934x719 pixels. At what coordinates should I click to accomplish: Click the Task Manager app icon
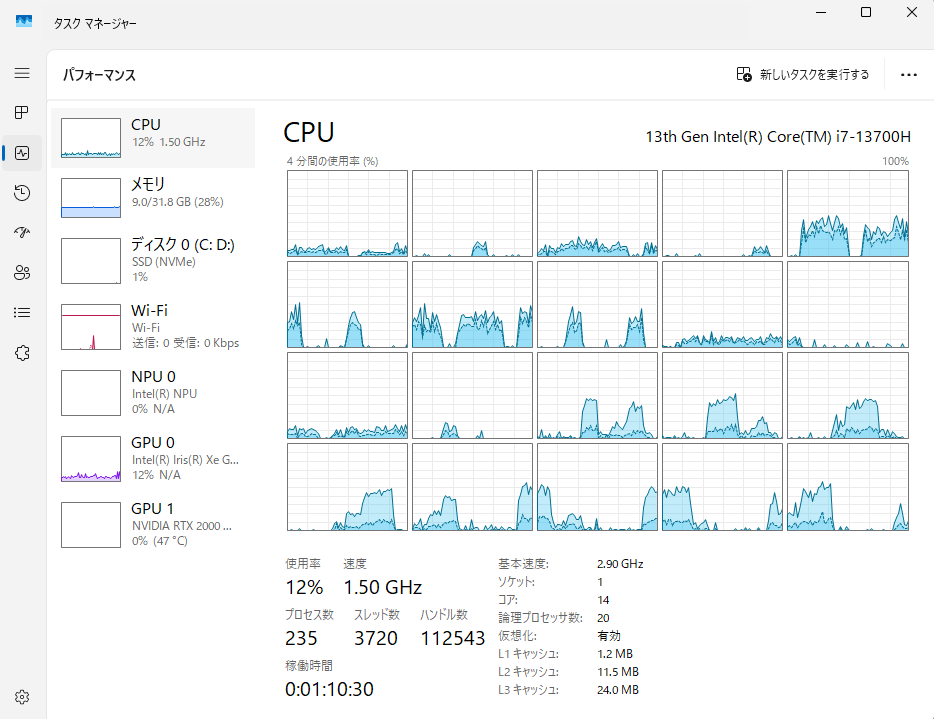[24, 22]
